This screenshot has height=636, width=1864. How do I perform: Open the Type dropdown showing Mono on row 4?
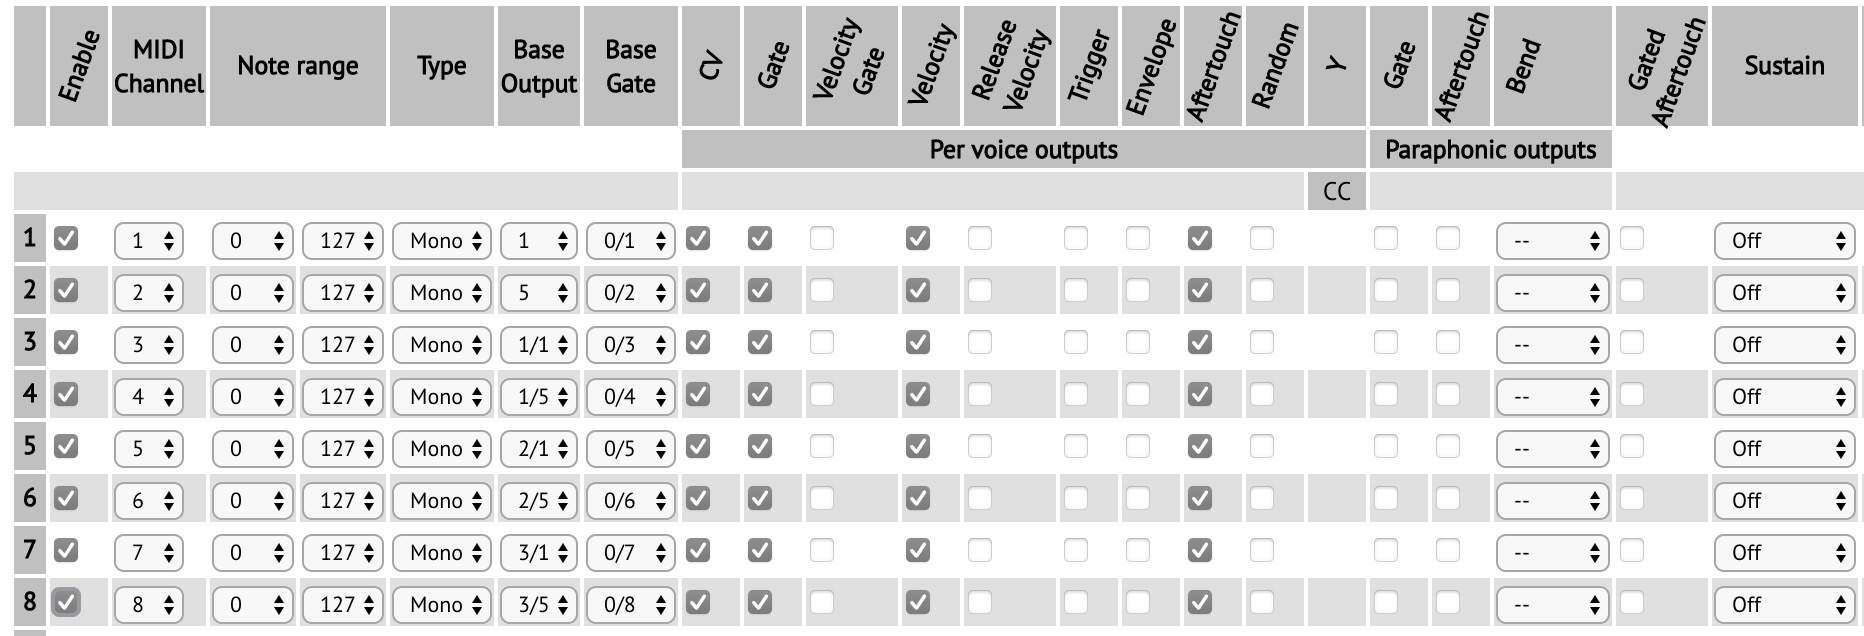point(442,397)
